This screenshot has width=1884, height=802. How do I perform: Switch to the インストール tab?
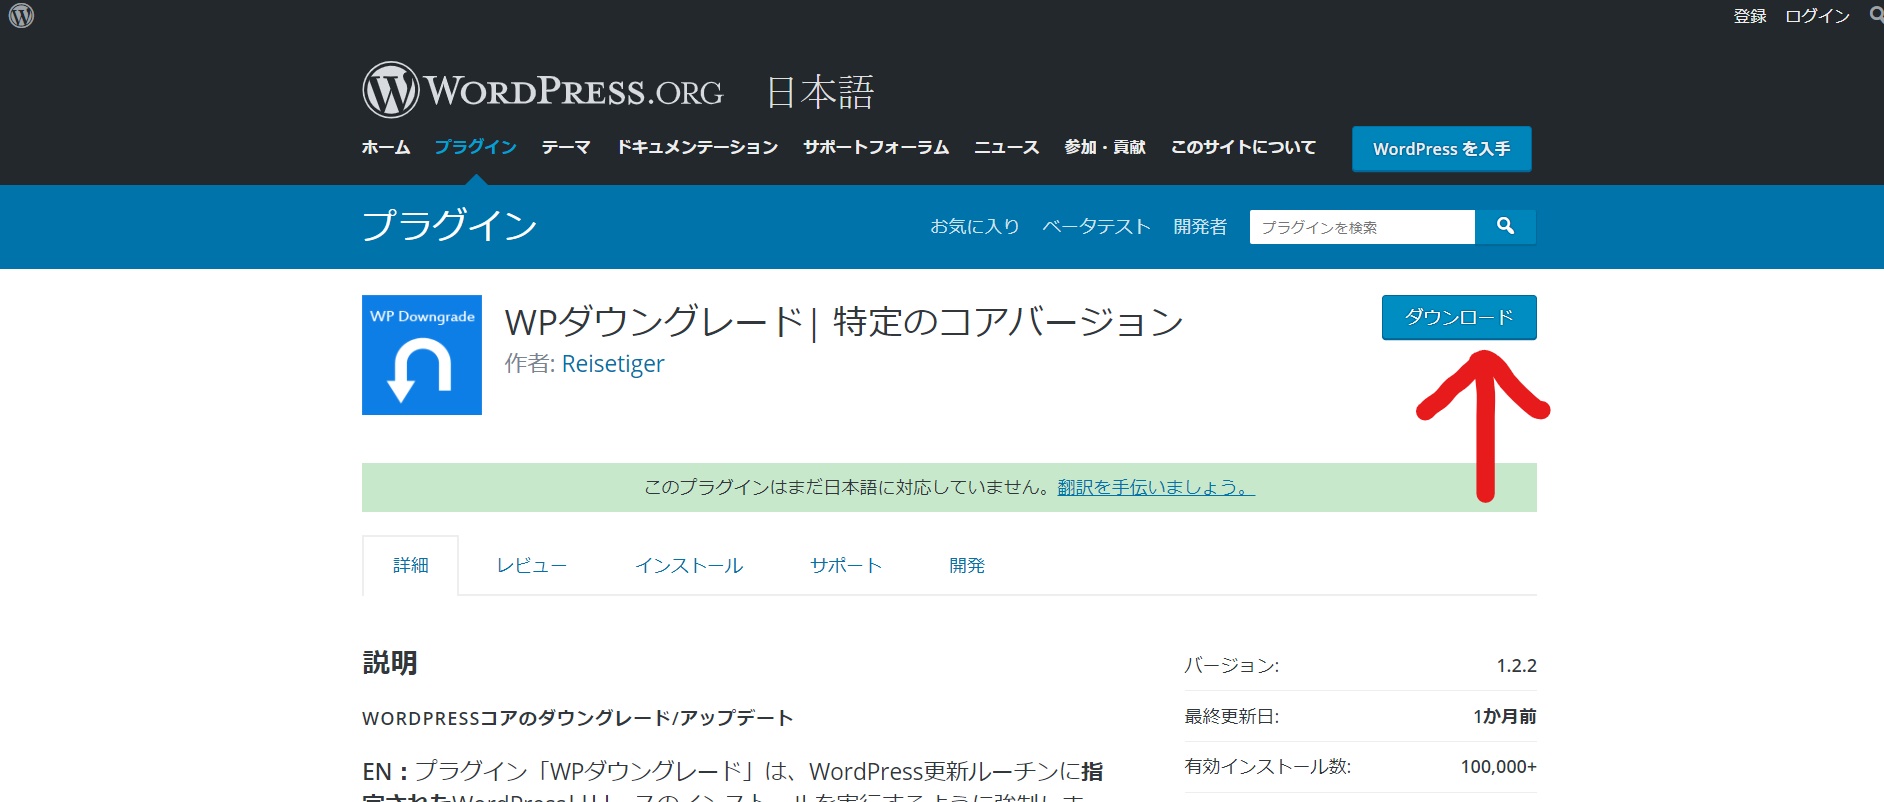coord(689,565)
